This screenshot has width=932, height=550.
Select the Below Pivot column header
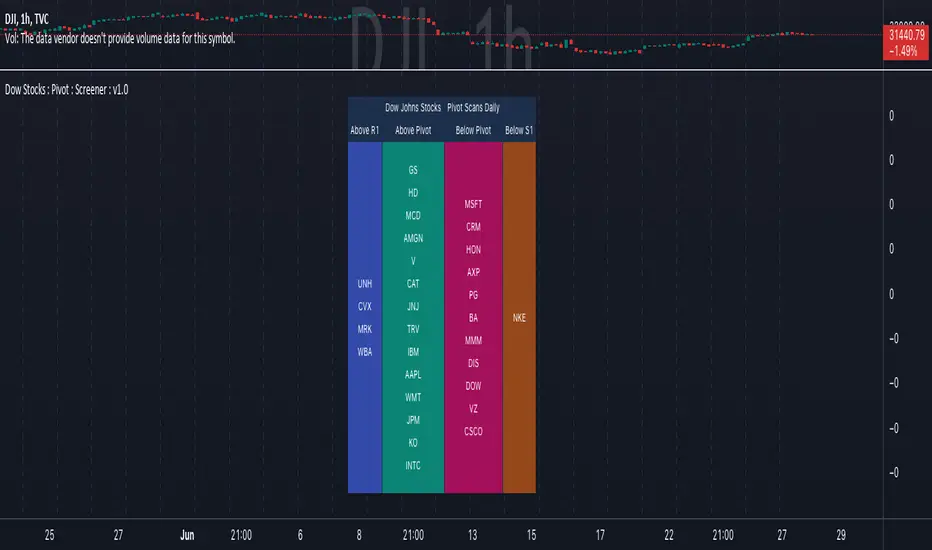[x=473, y=130]
